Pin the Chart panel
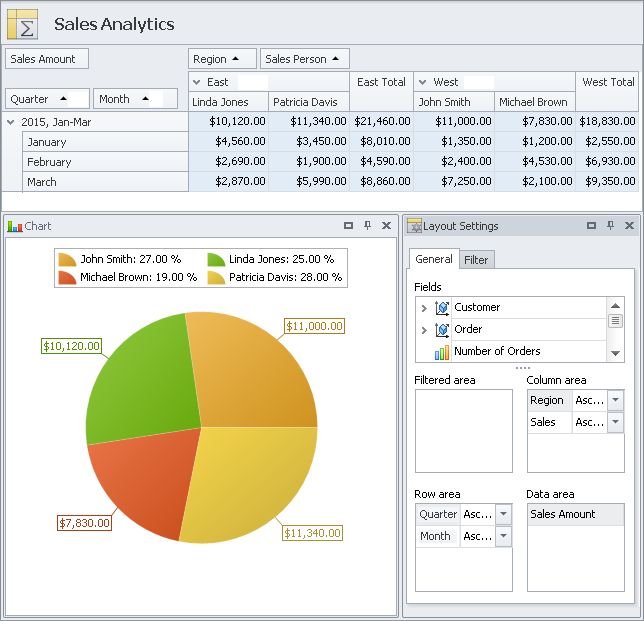The width and height of the screenshot is (644, 621). (x=368, y=226)
